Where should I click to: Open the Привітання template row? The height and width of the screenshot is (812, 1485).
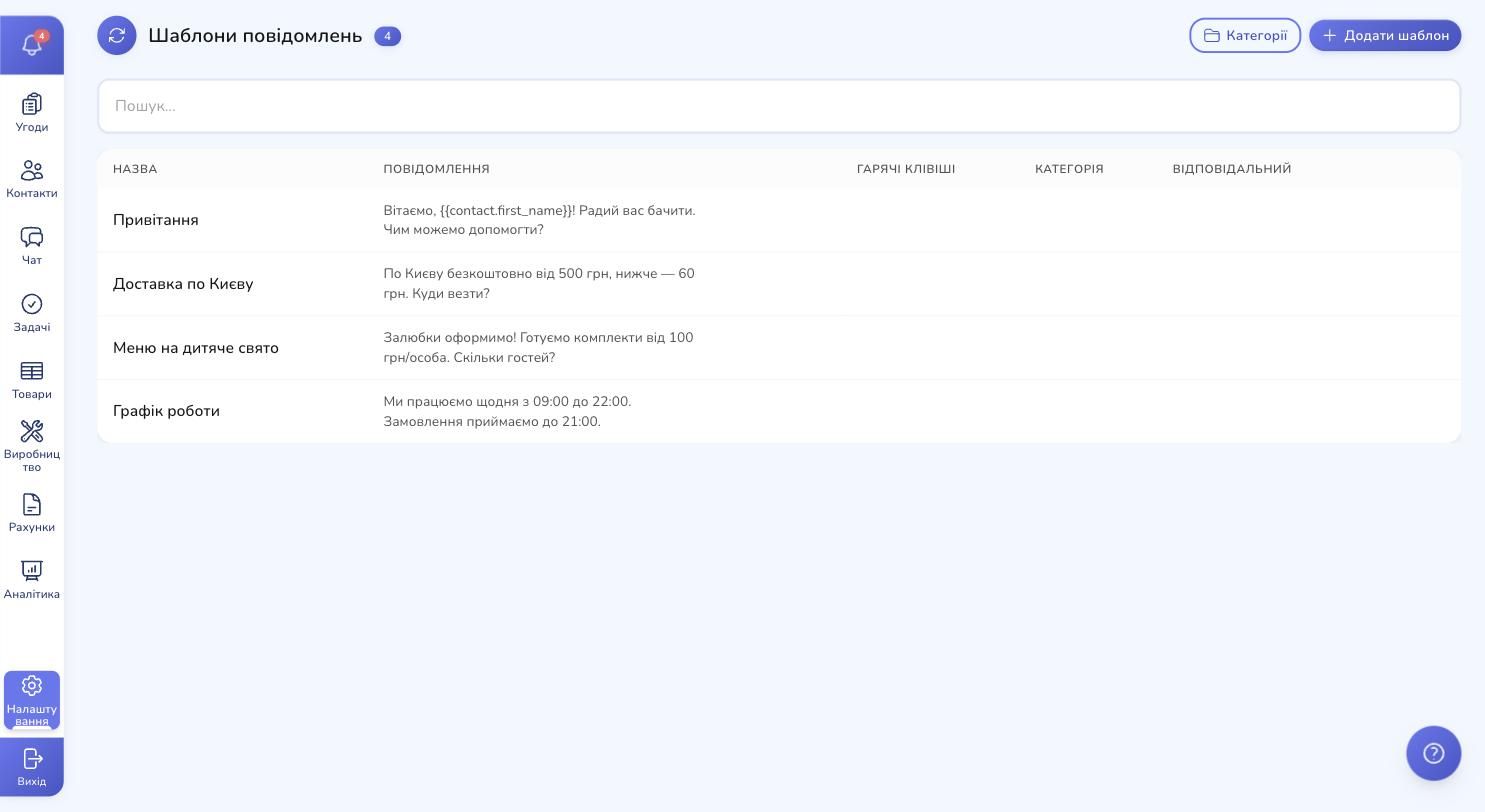779,220
